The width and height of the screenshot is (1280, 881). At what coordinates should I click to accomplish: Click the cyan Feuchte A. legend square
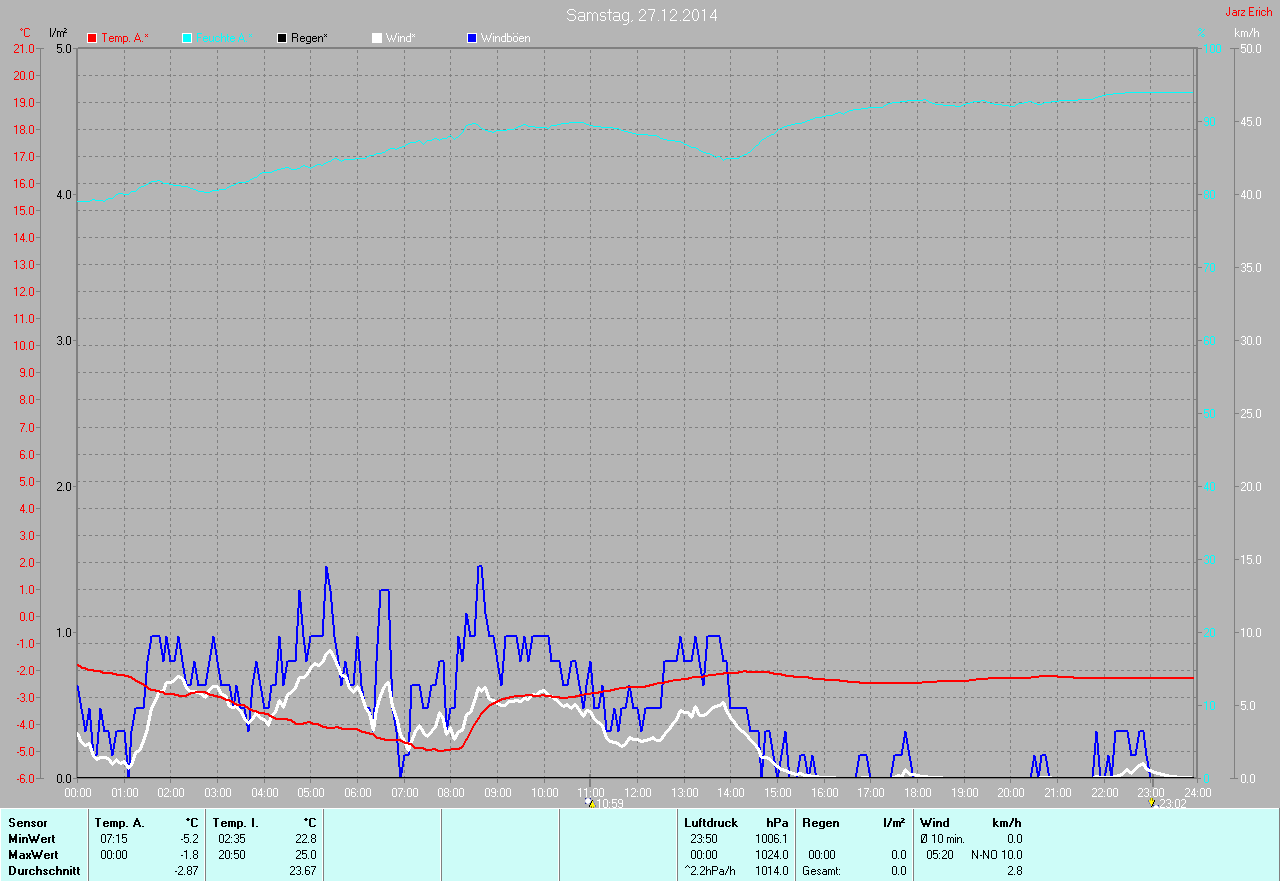pos(187,38)
